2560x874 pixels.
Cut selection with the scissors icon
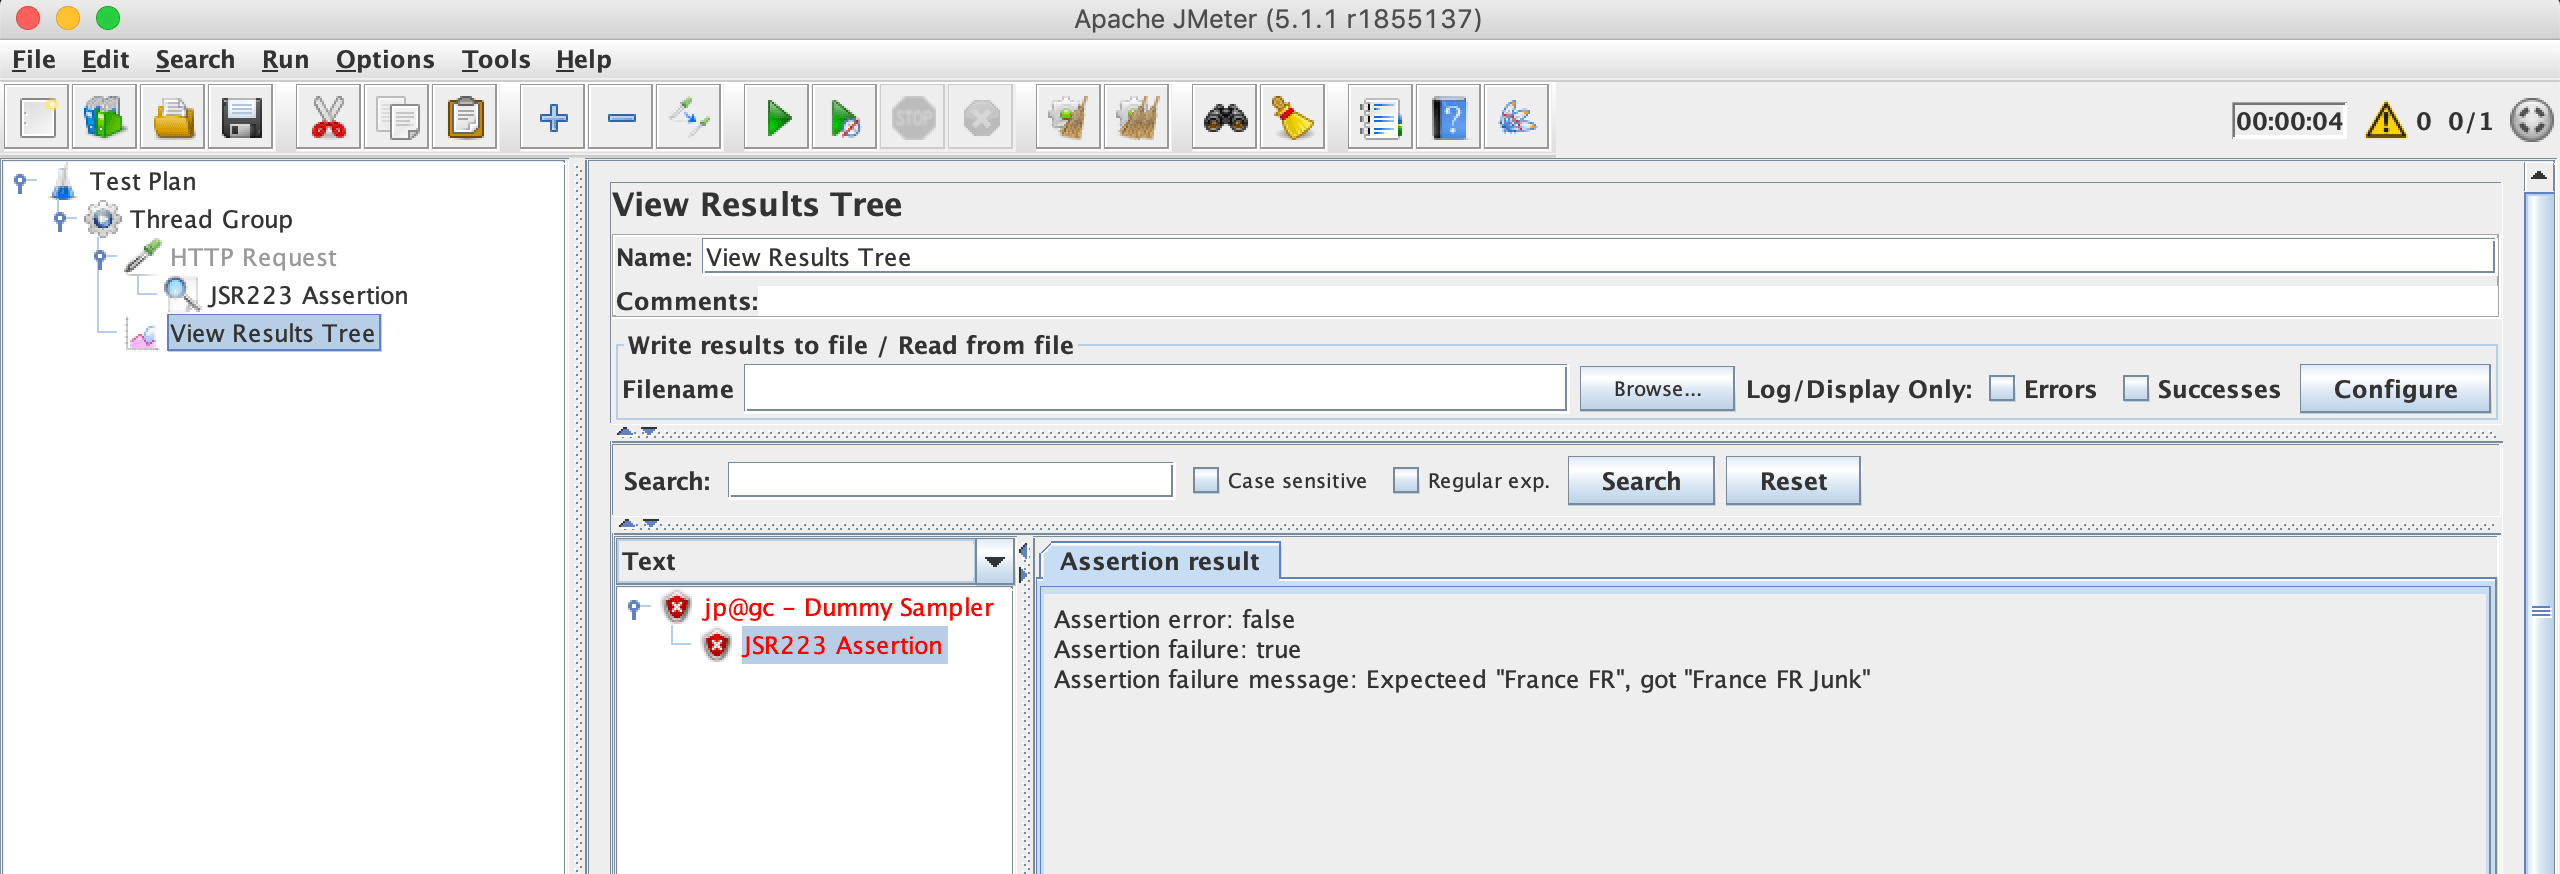coord(329,119)
